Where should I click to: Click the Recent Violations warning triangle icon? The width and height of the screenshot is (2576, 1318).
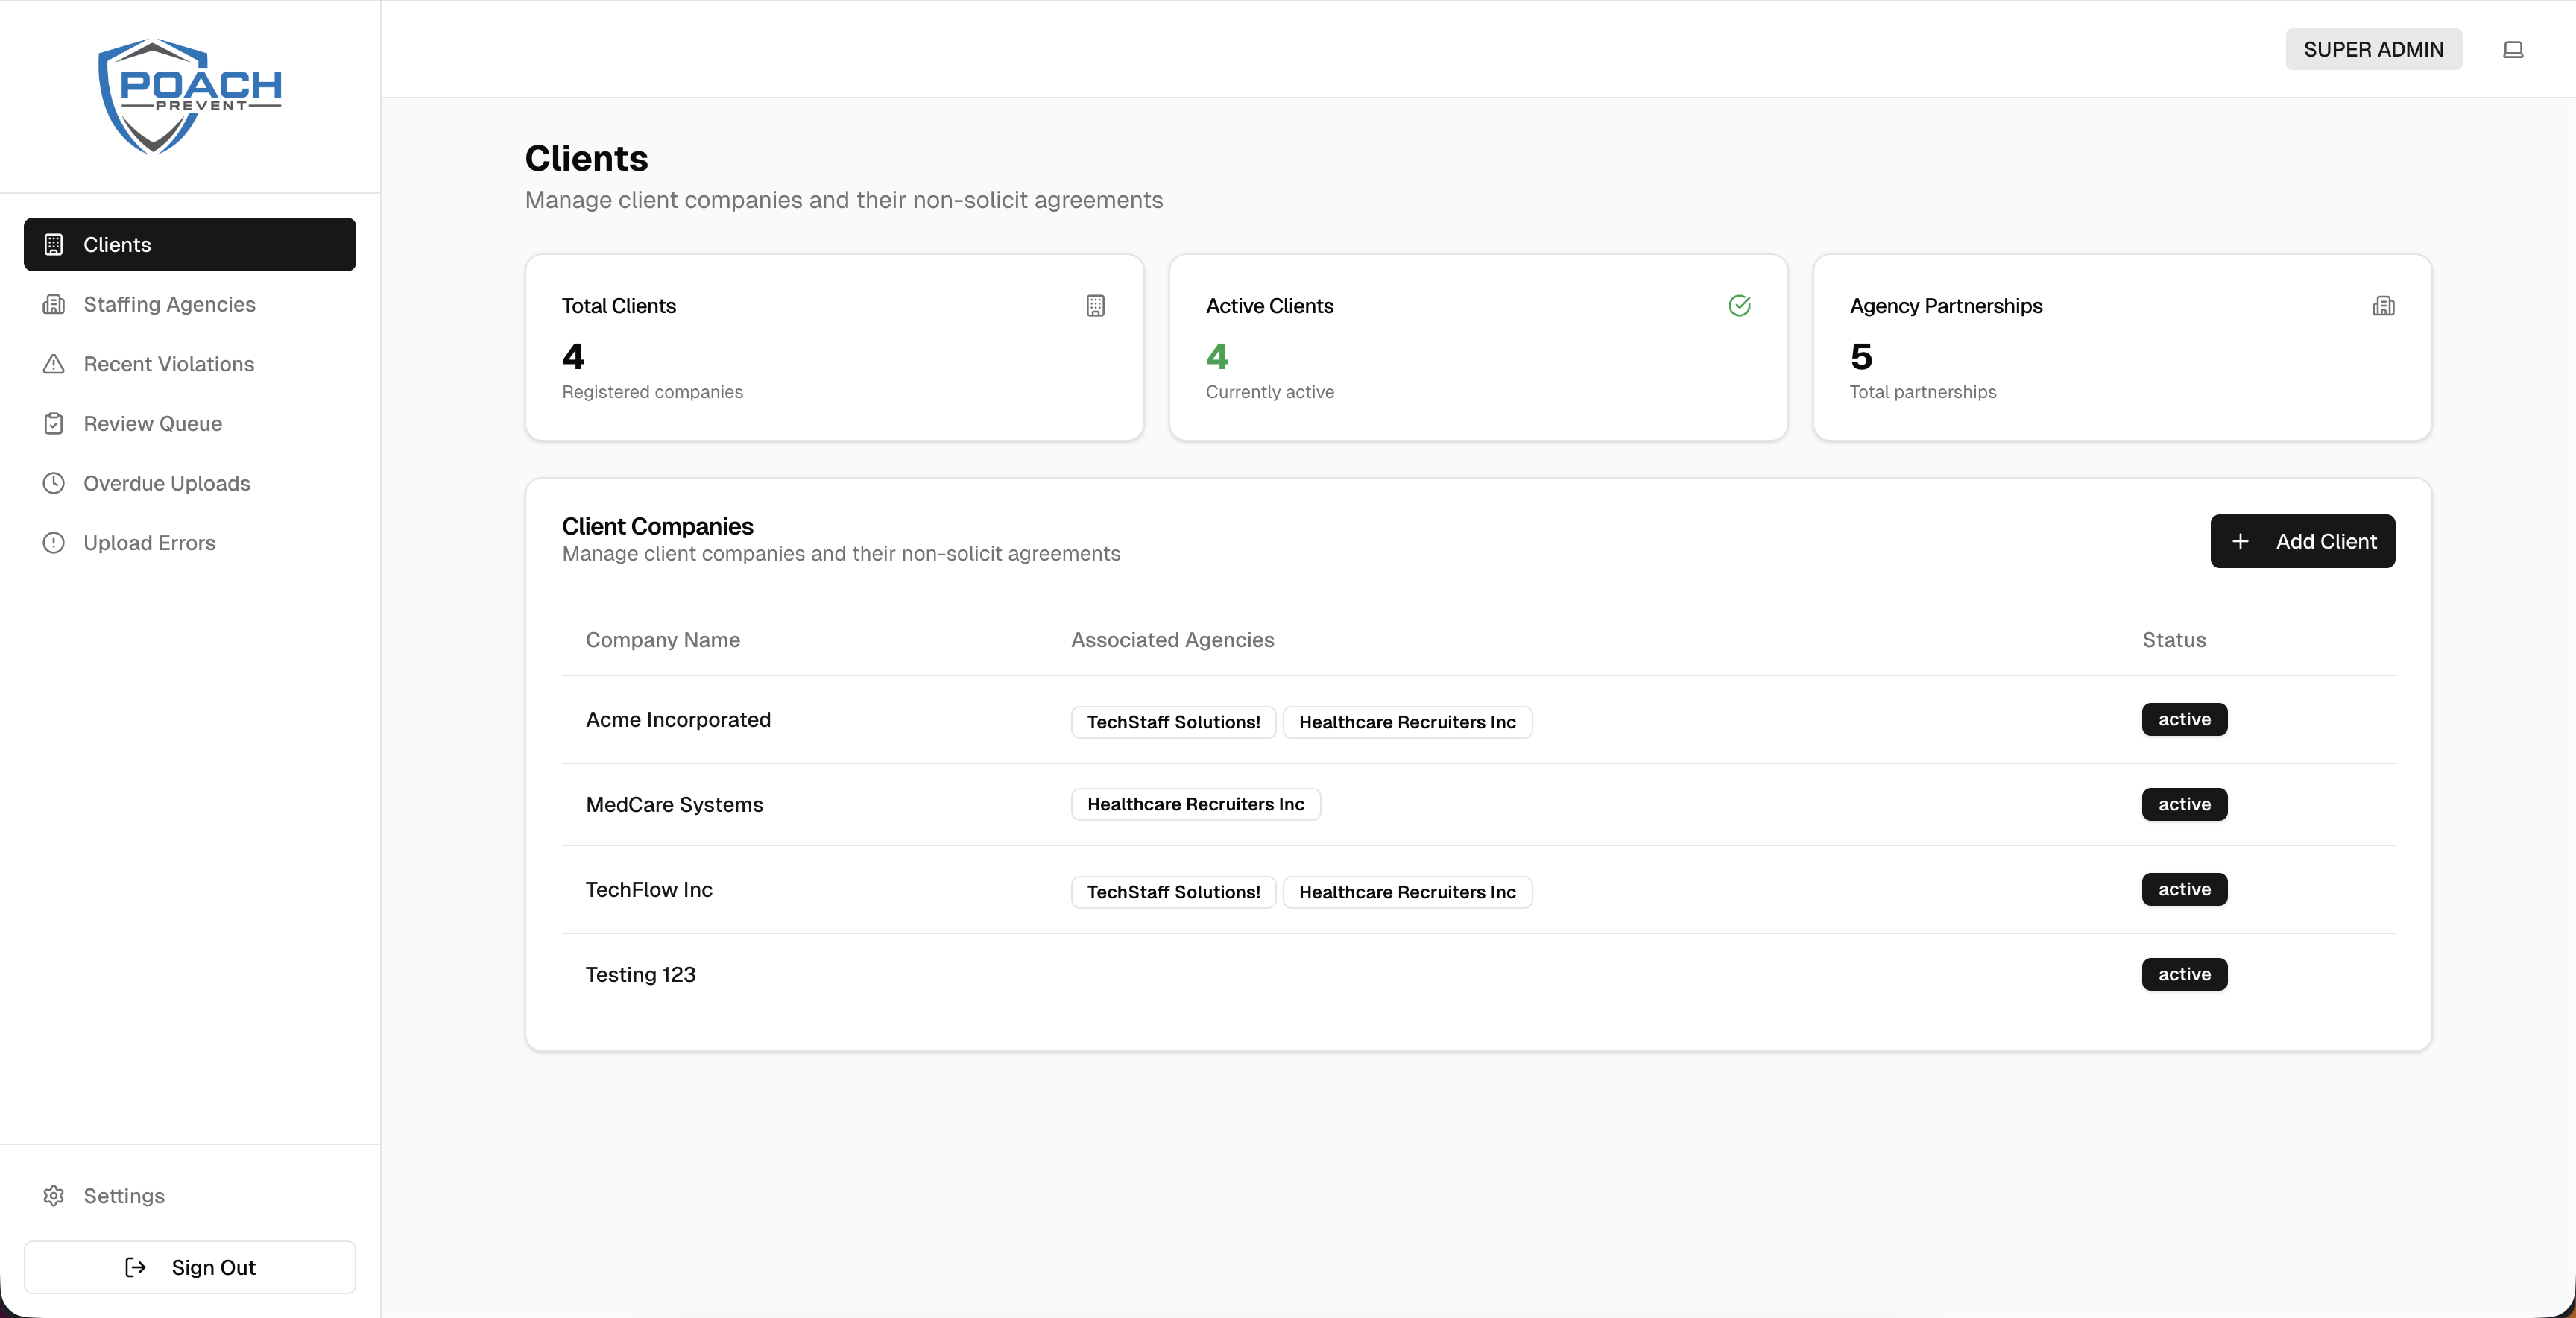(x=54, y=364)
